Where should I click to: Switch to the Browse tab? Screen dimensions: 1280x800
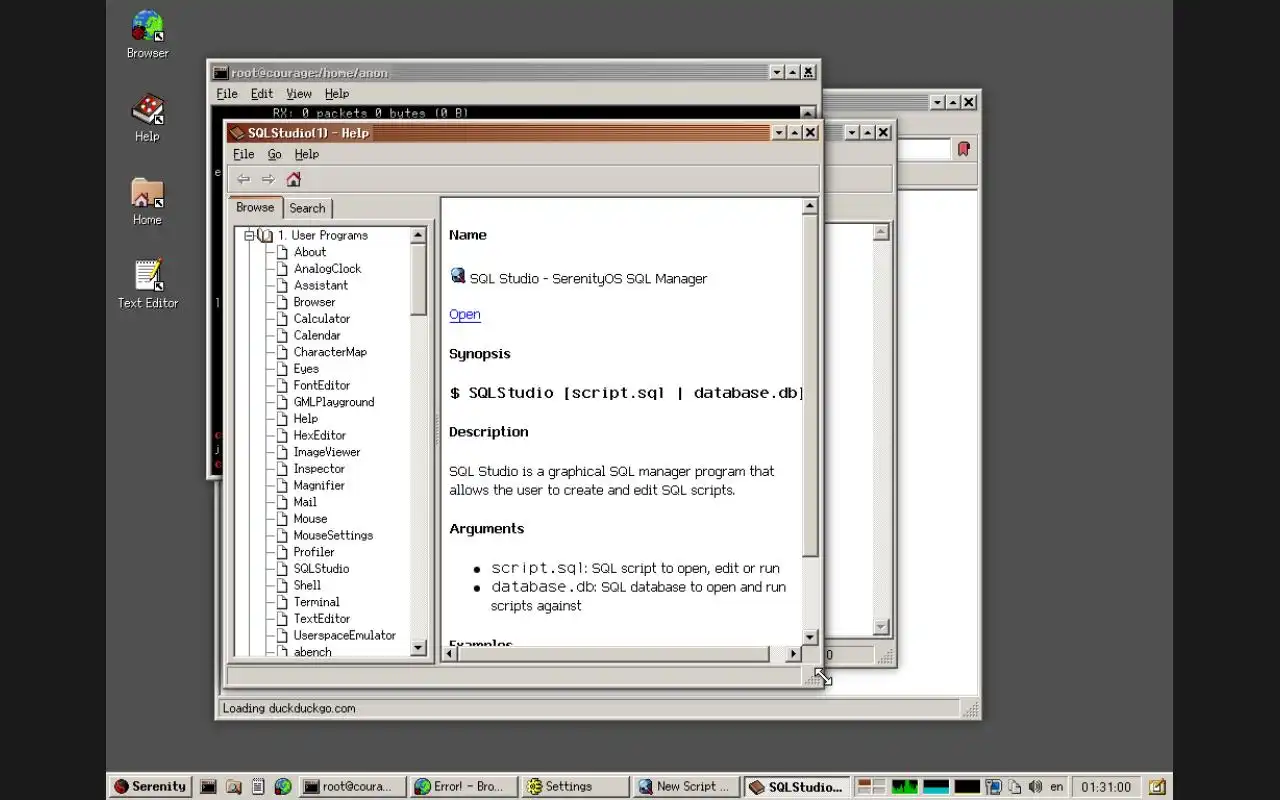[255, 207]
